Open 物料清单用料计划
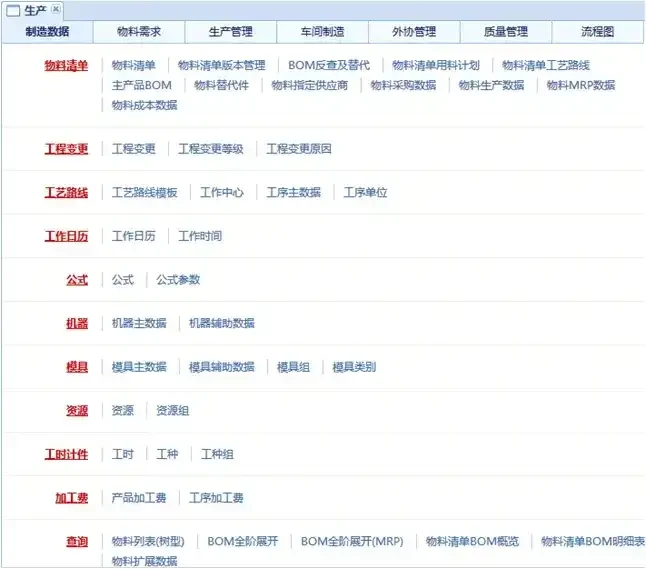This screenshot has width=646, height=569. click(436, 65)
